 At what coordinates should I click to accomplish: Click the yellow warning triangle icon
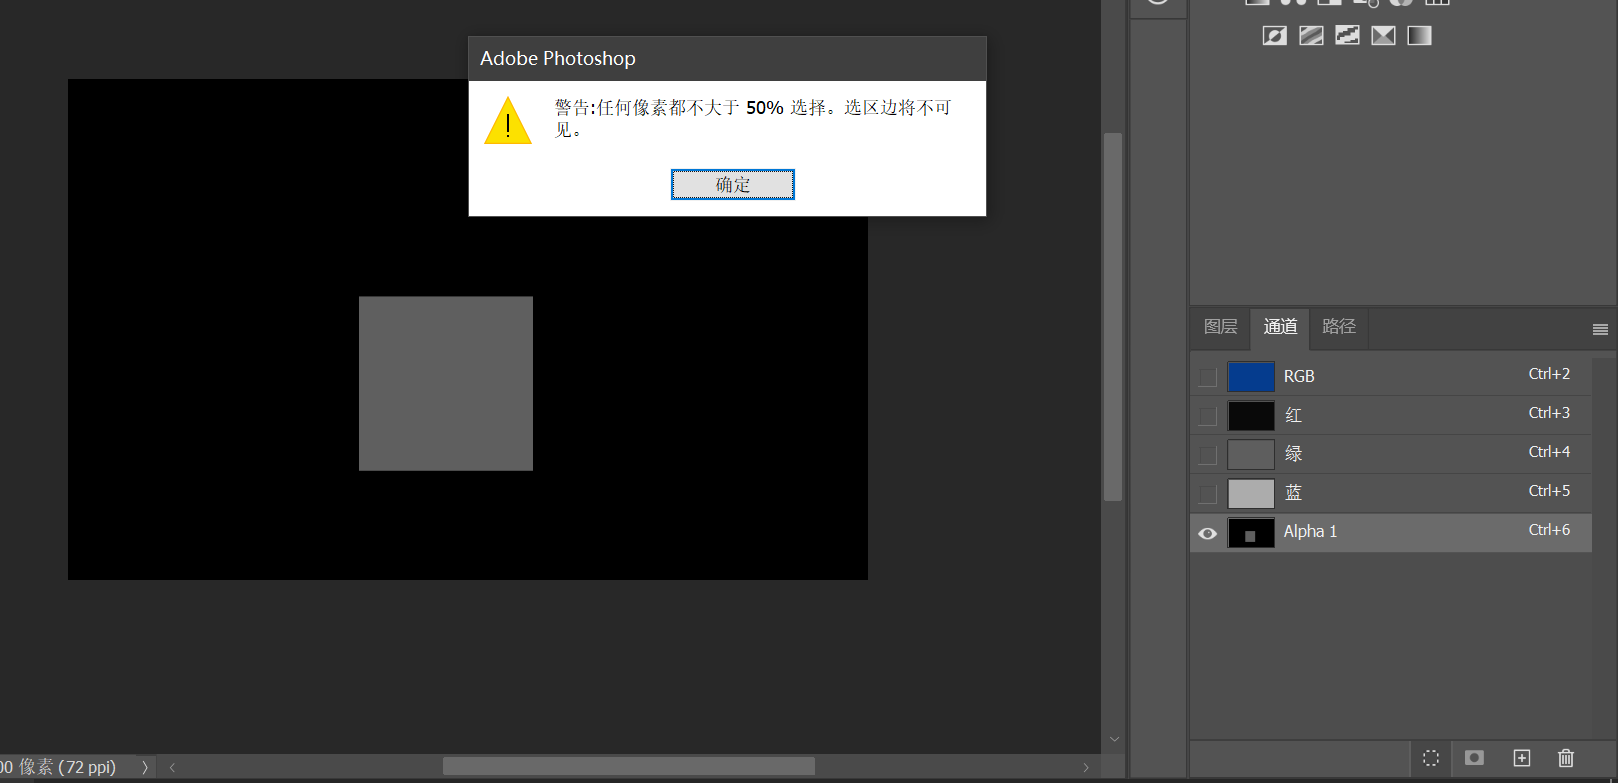[508, 121]
